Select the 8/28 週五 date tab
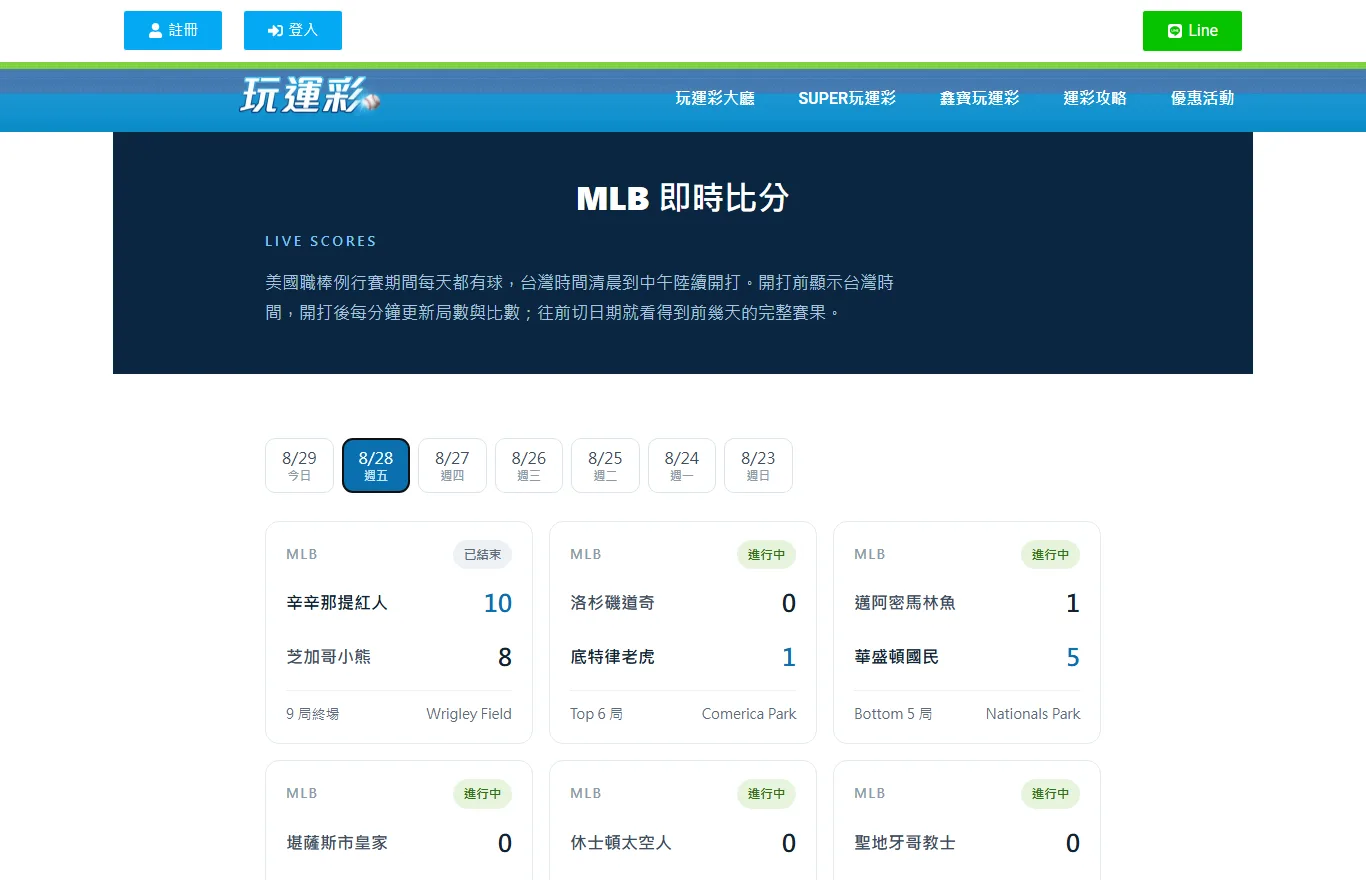This screenshot has width=1366, height=880. tap(376, 466)
